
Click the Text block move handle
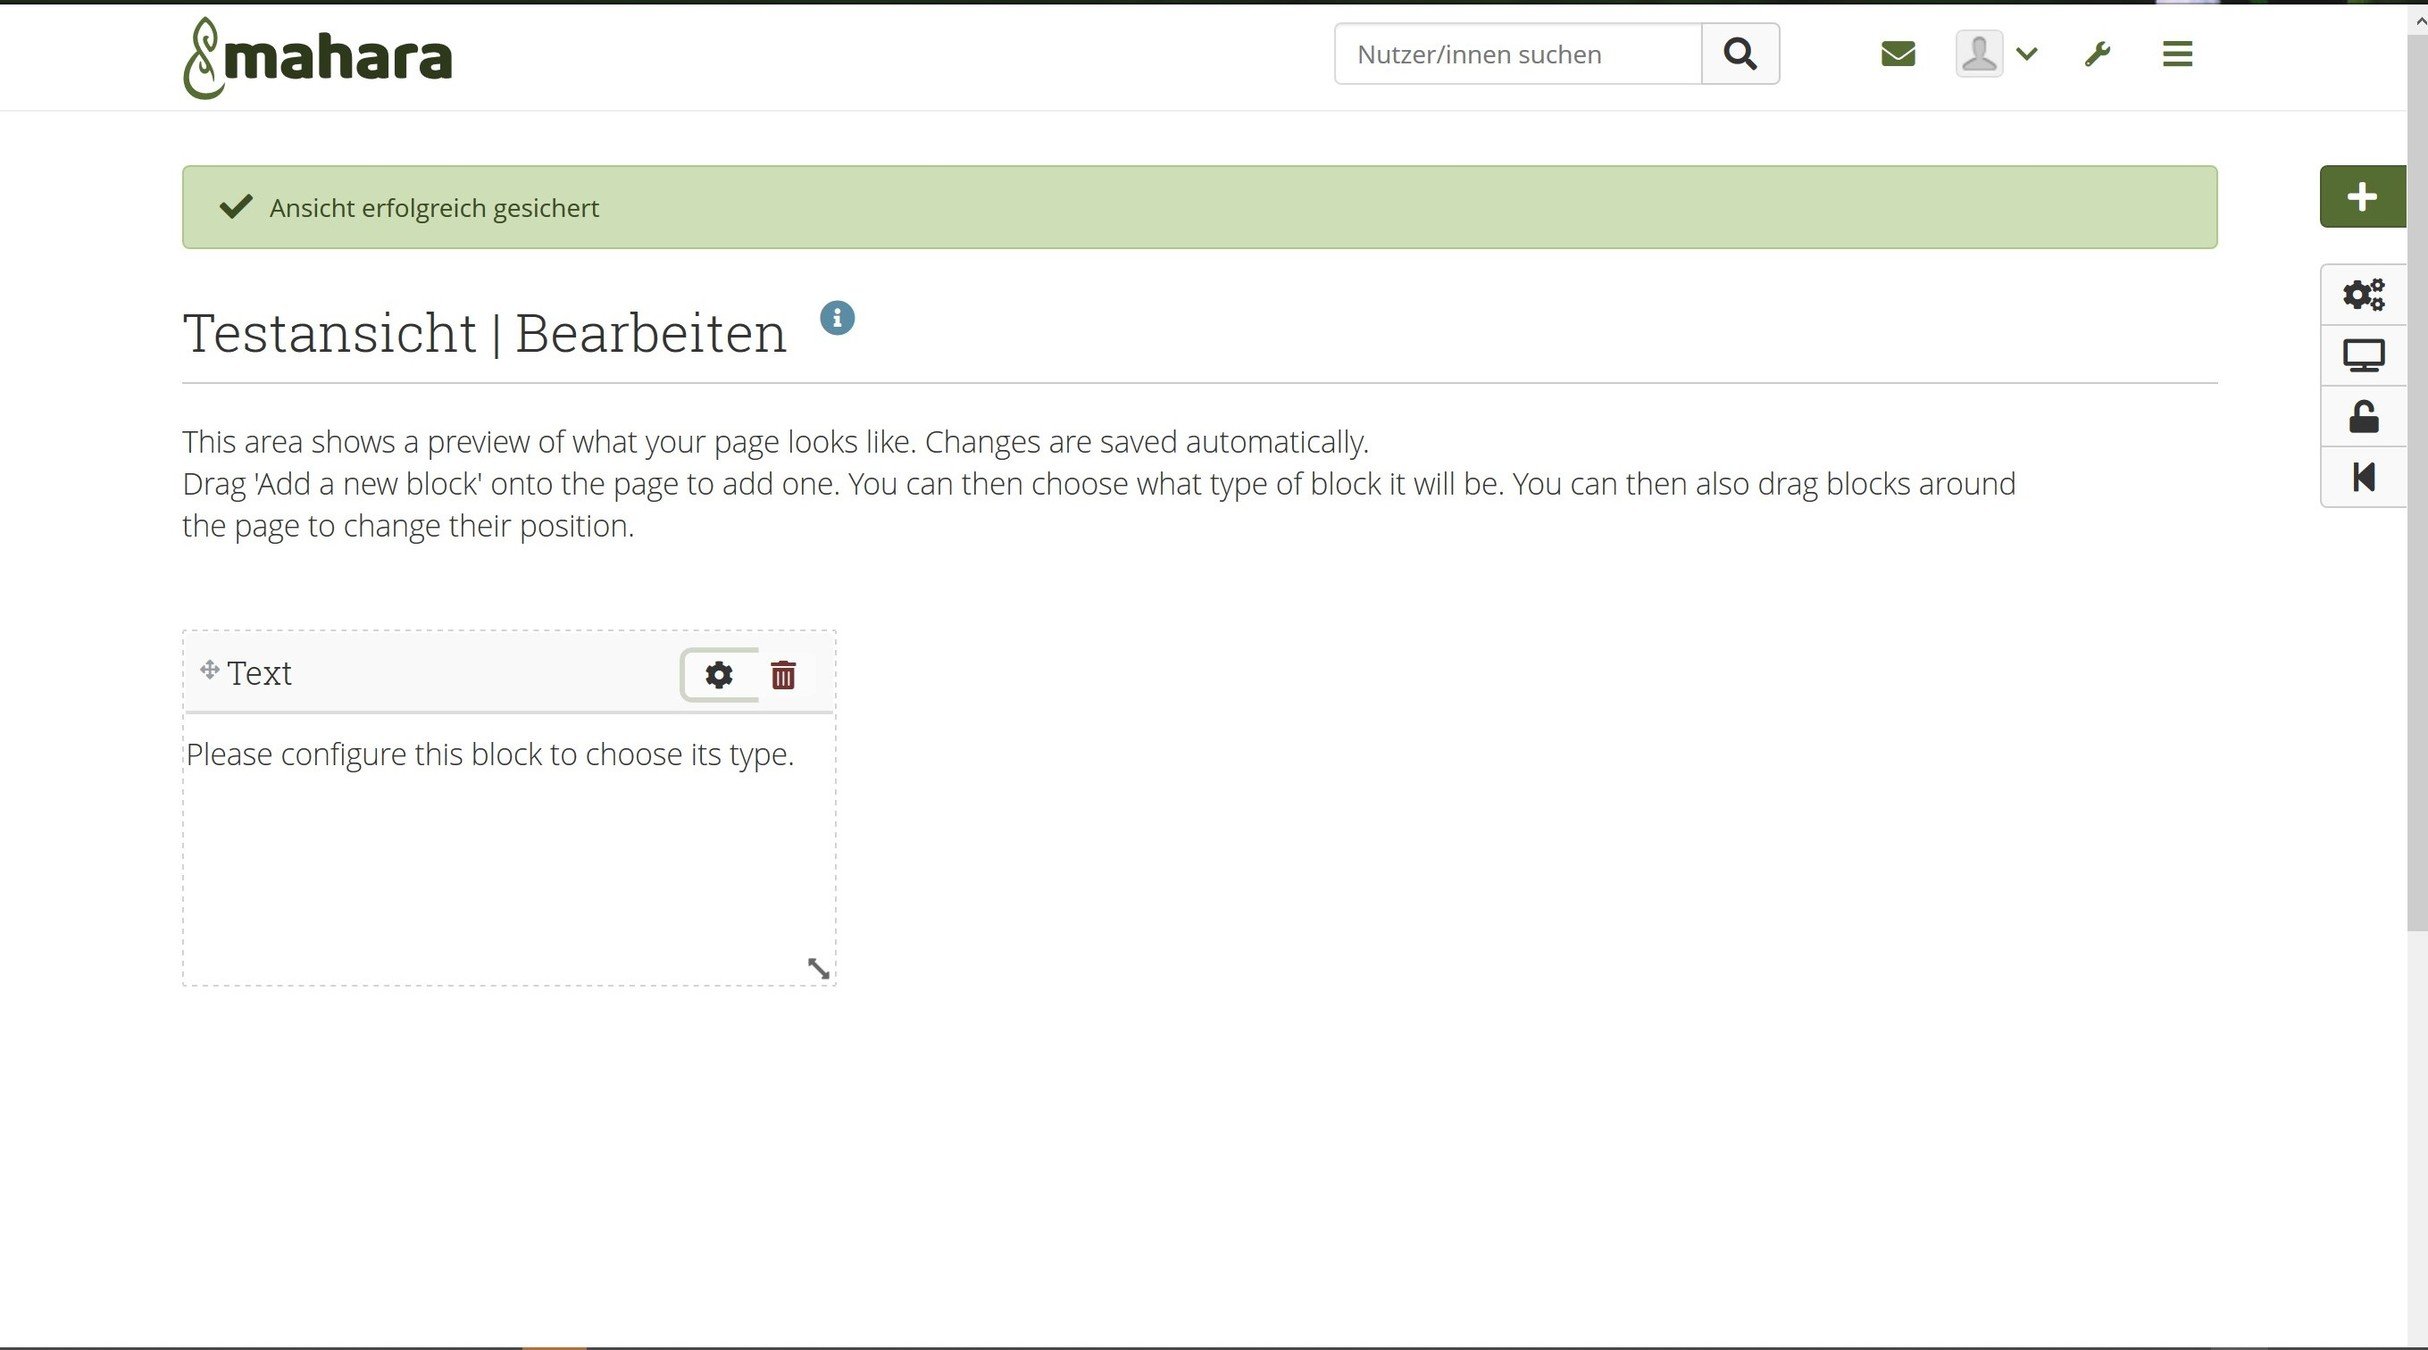point(209,670)
